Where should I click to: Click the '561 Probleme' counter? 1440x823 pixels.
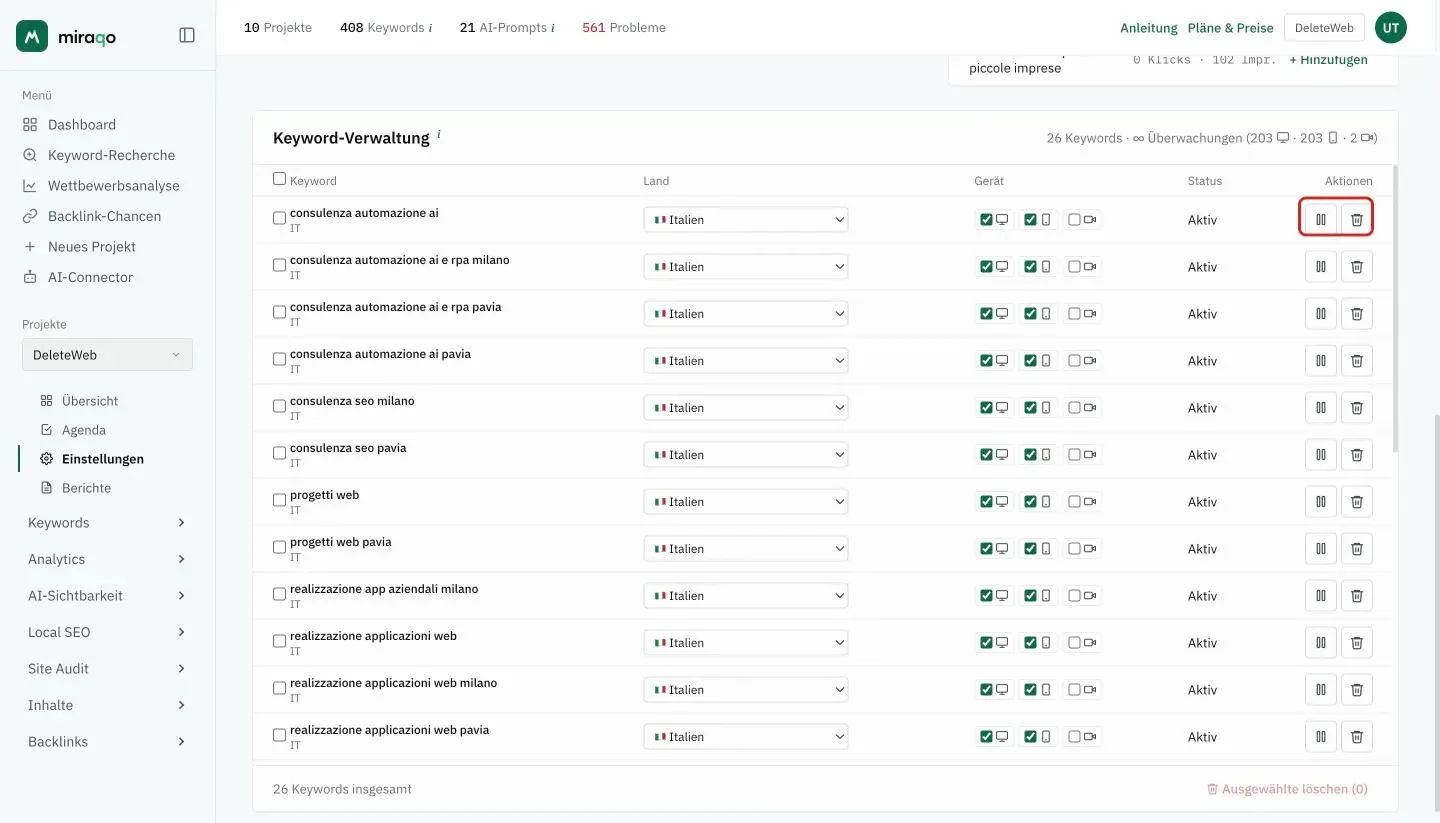[x=624, y=27]
